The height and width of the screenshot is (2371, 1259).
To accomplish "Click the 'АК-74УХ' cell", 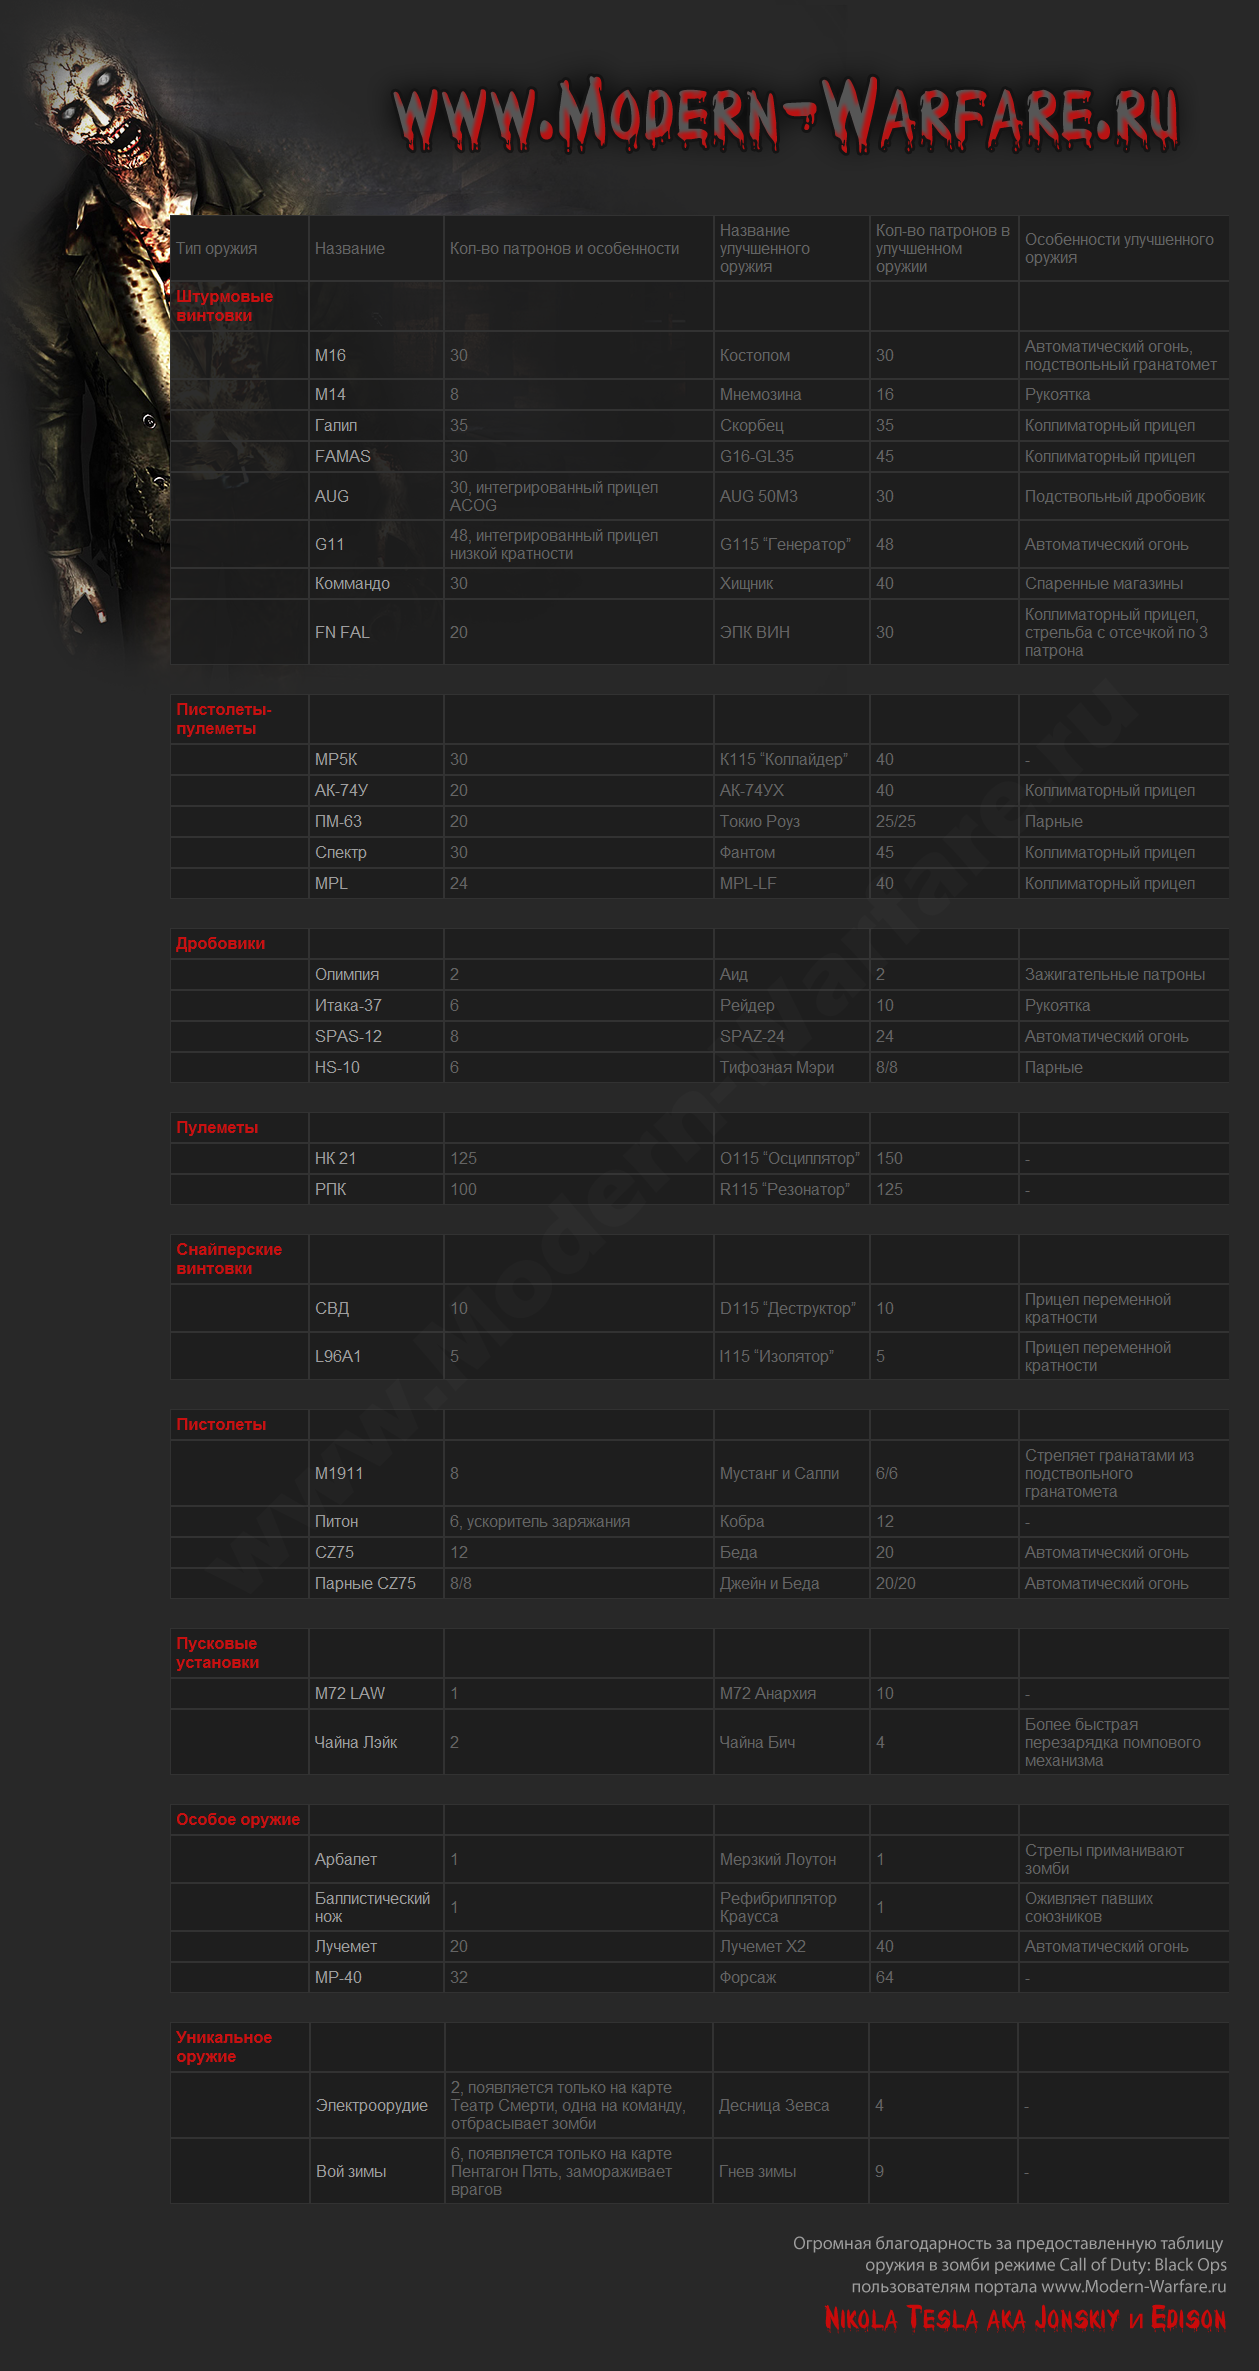I will click(x=792, y=791).
